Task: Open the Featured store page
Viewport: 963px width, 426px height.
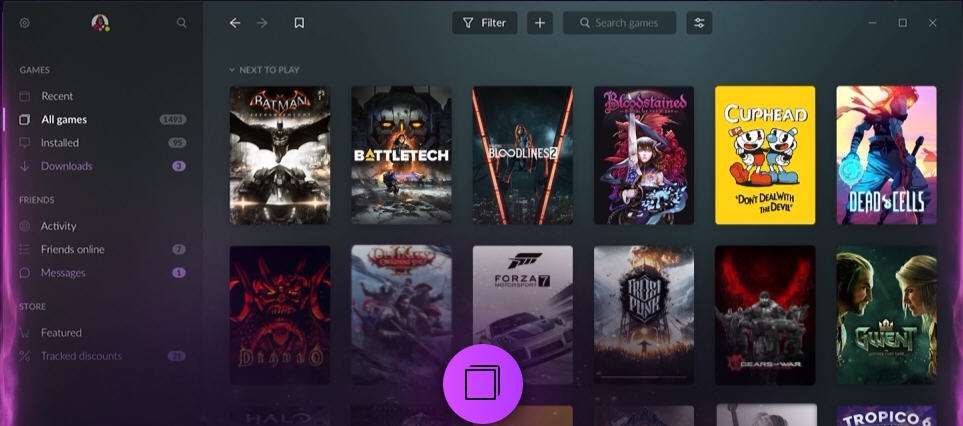Action: tap(61, 333)
